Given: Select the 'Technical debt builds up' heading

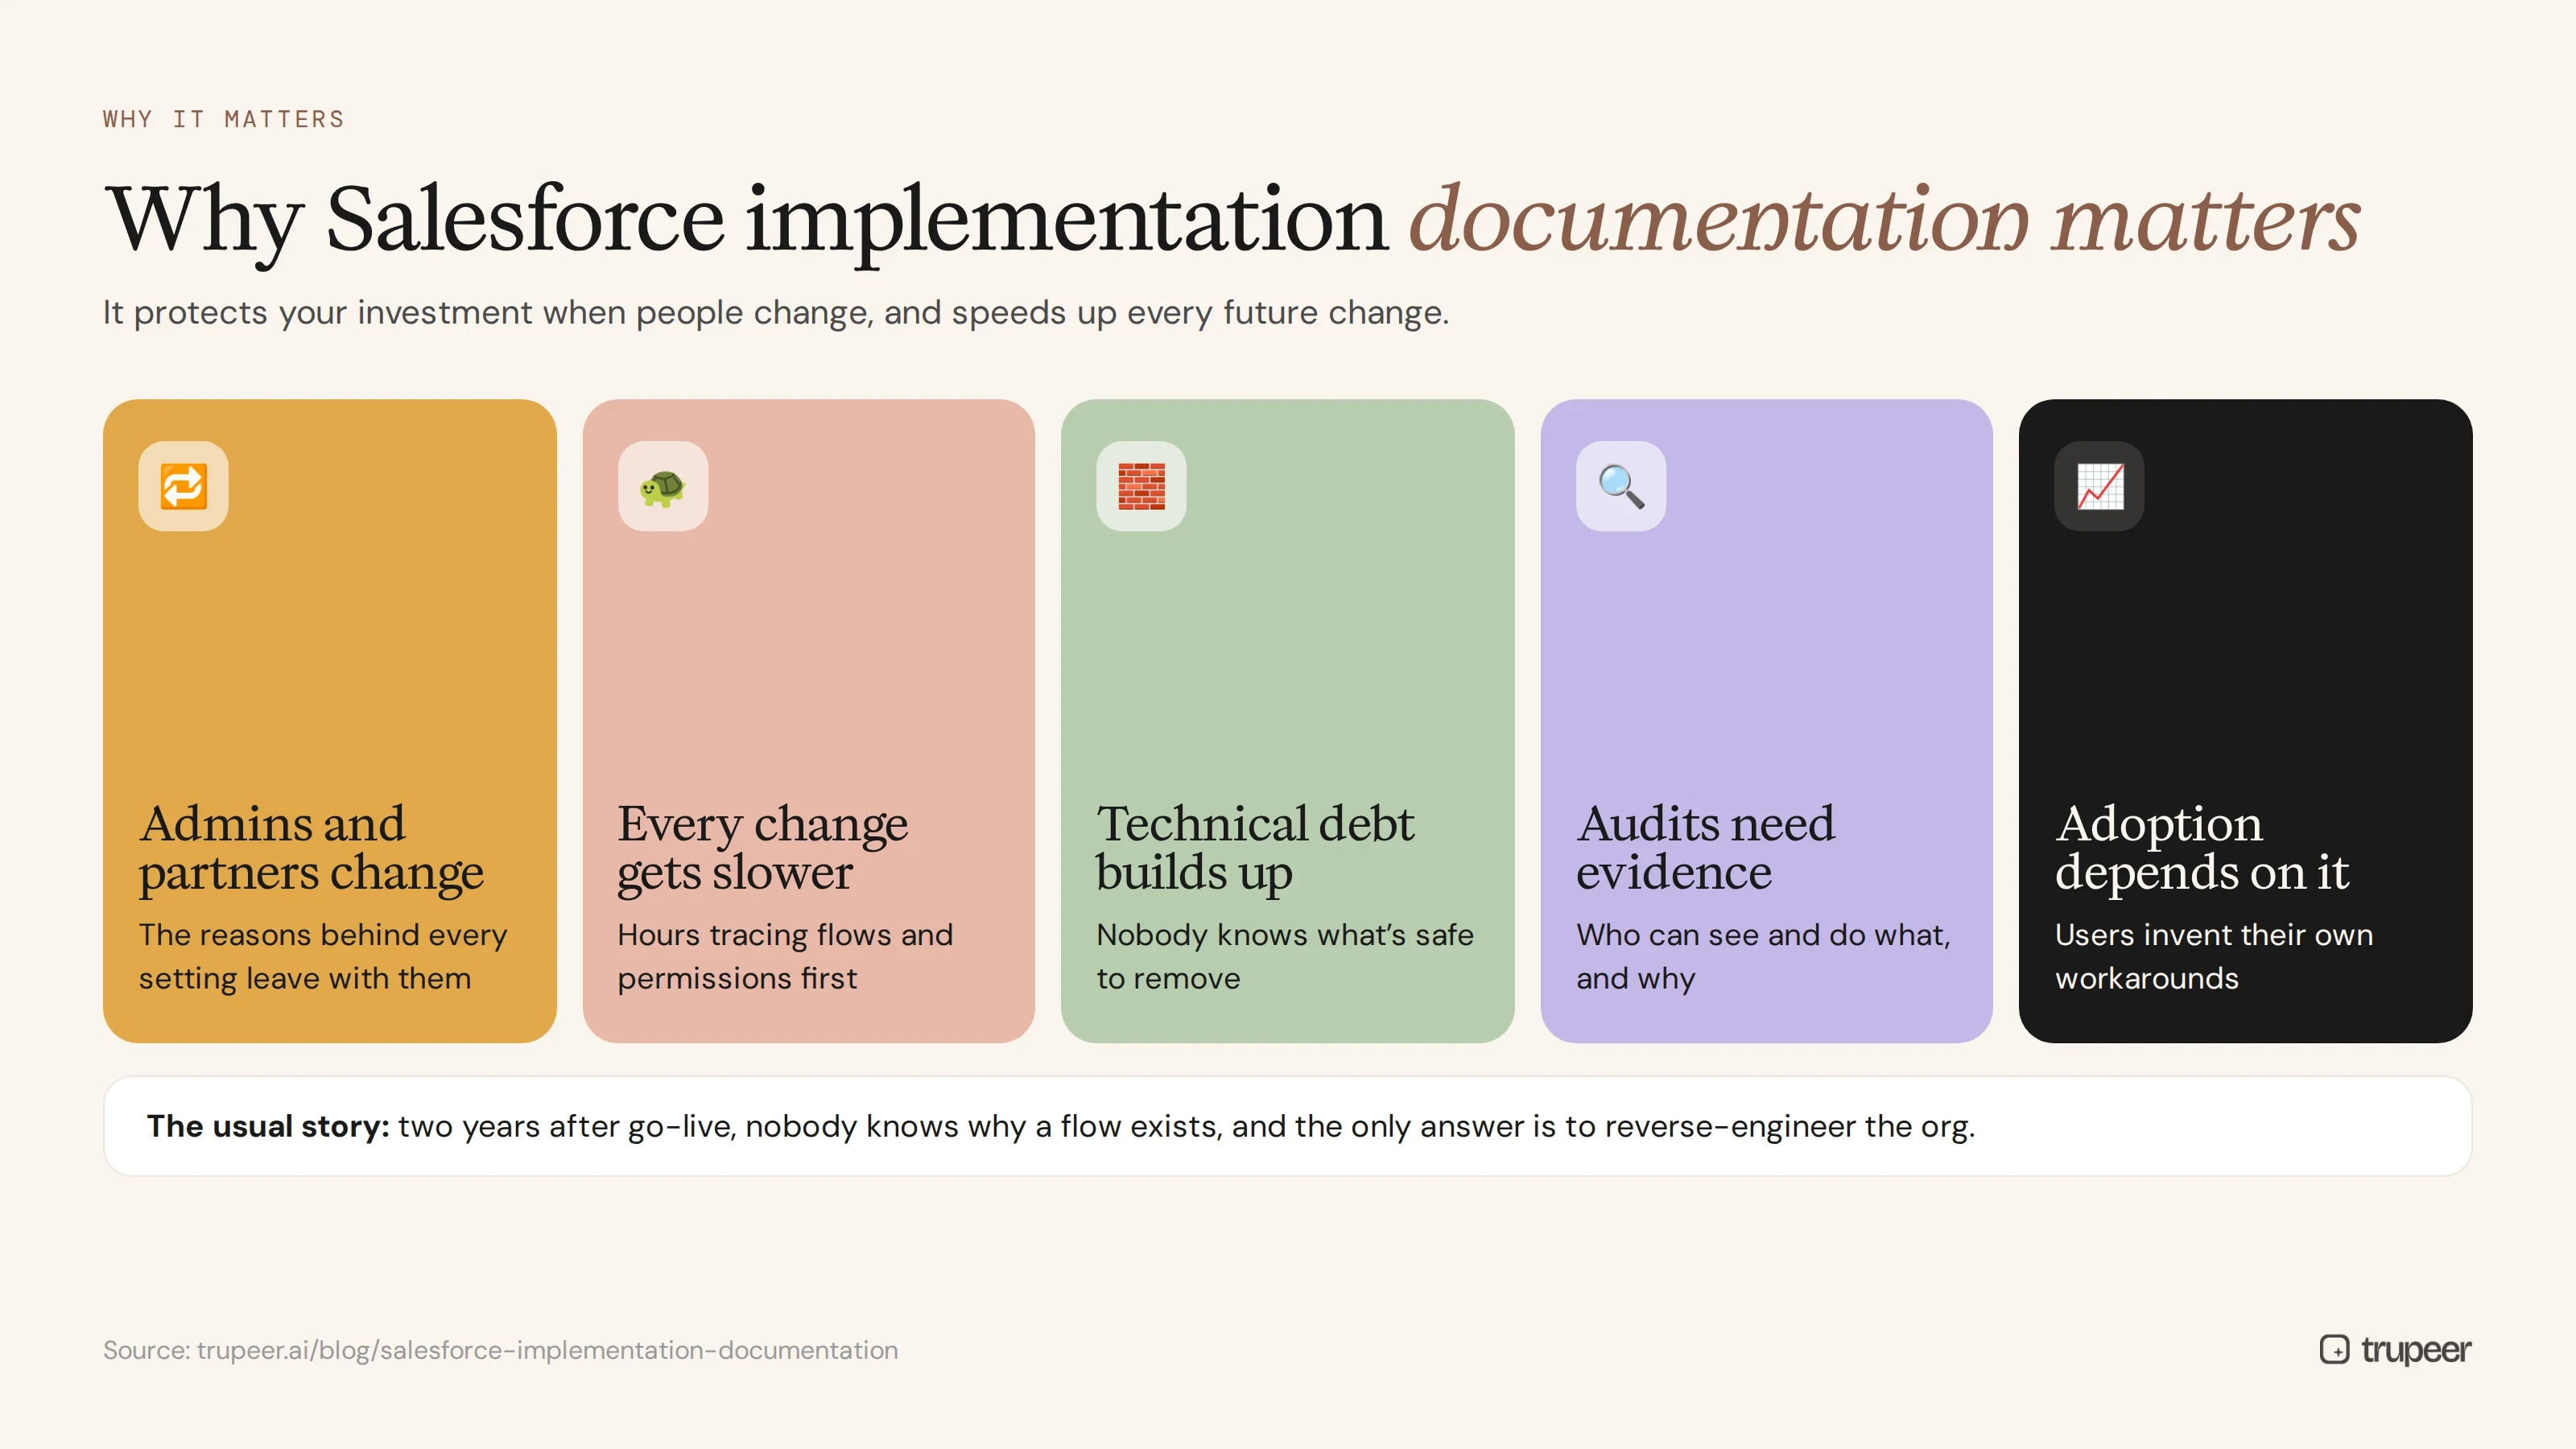Looking at the screenshot, I should point(1255,848).
